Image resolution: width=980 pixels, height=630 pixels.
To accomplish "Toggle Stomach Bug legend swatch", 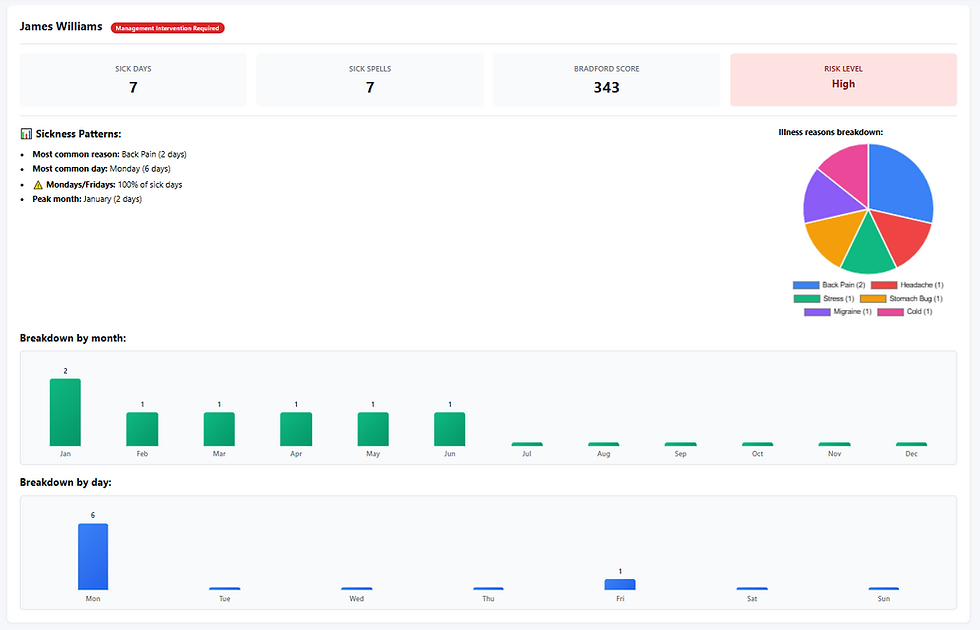I will [873, 299].
